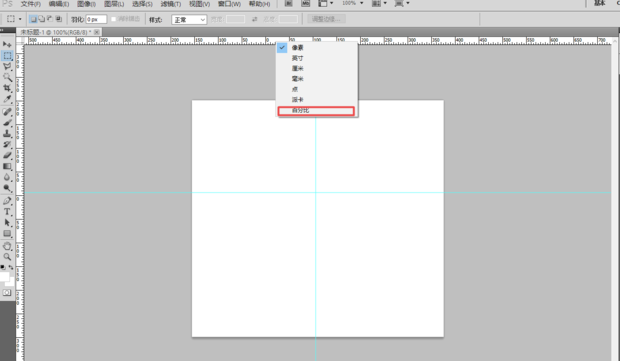Select the Clone Stamp tool
Image resolution: width=620 pixels, height=361 pixels.
point(7,133)
